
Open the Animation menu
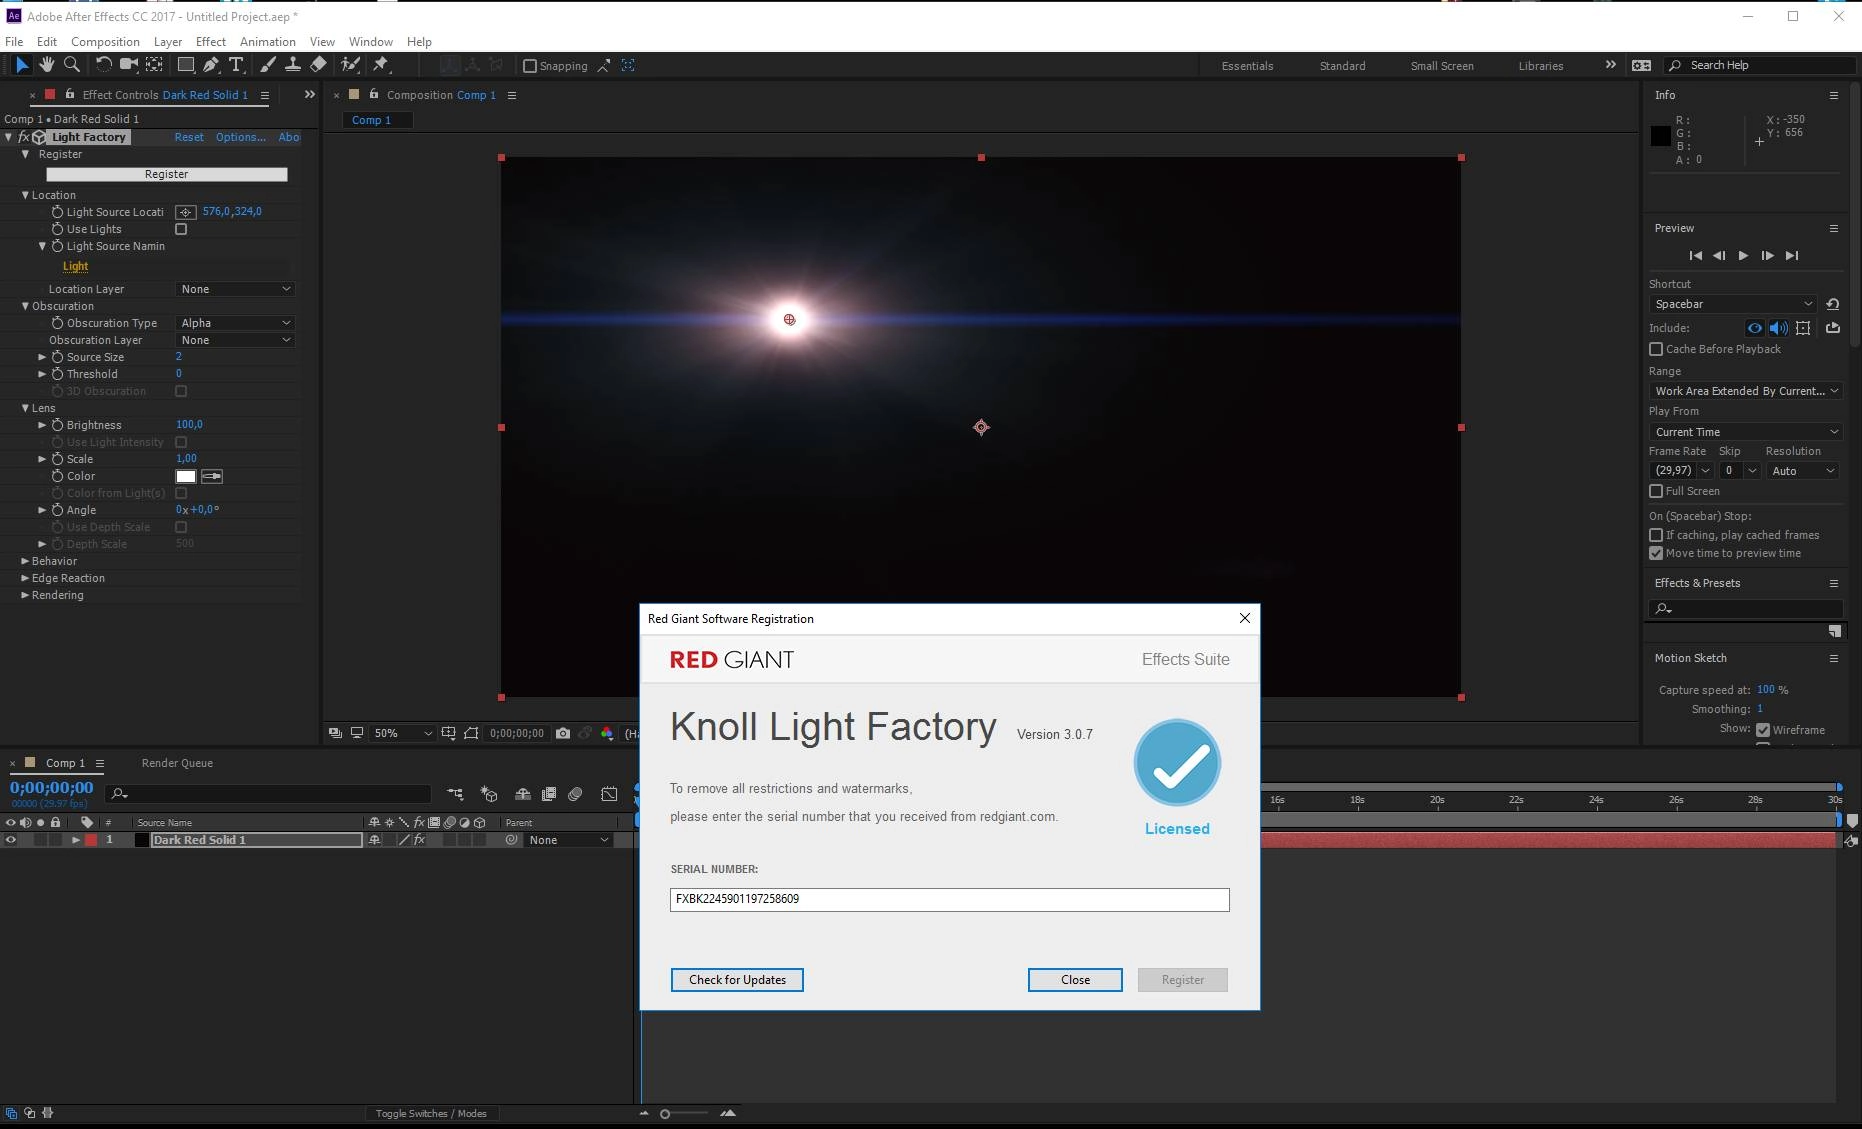tap(267, 42)
